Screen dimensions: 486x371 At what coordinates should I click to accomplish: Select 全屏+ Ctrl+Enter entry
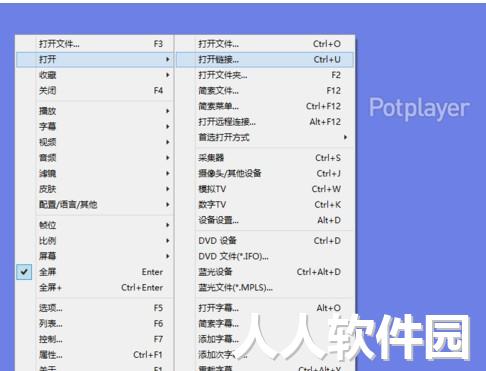[94, 287]
